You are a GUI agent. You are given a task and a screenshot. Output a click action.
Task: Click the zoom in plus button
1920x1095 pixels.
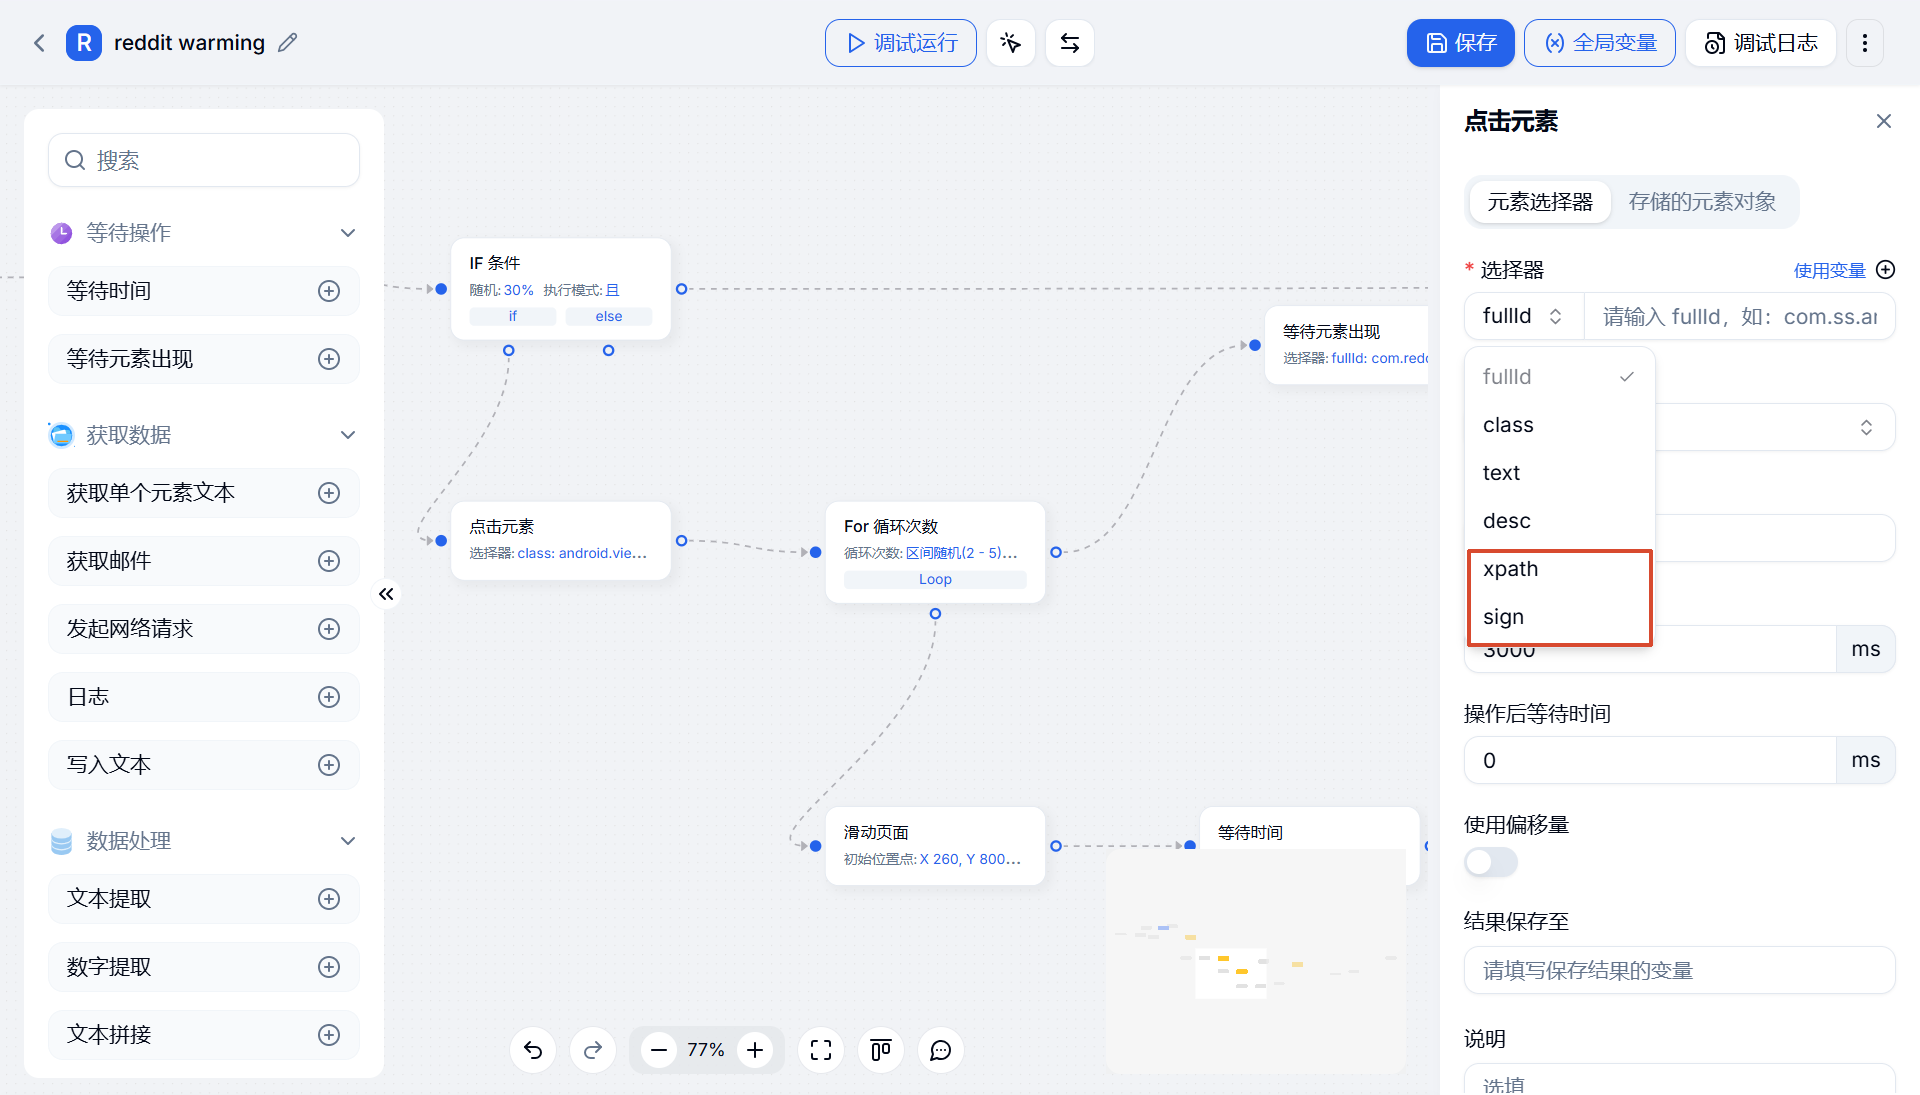tap(755, 1050)
